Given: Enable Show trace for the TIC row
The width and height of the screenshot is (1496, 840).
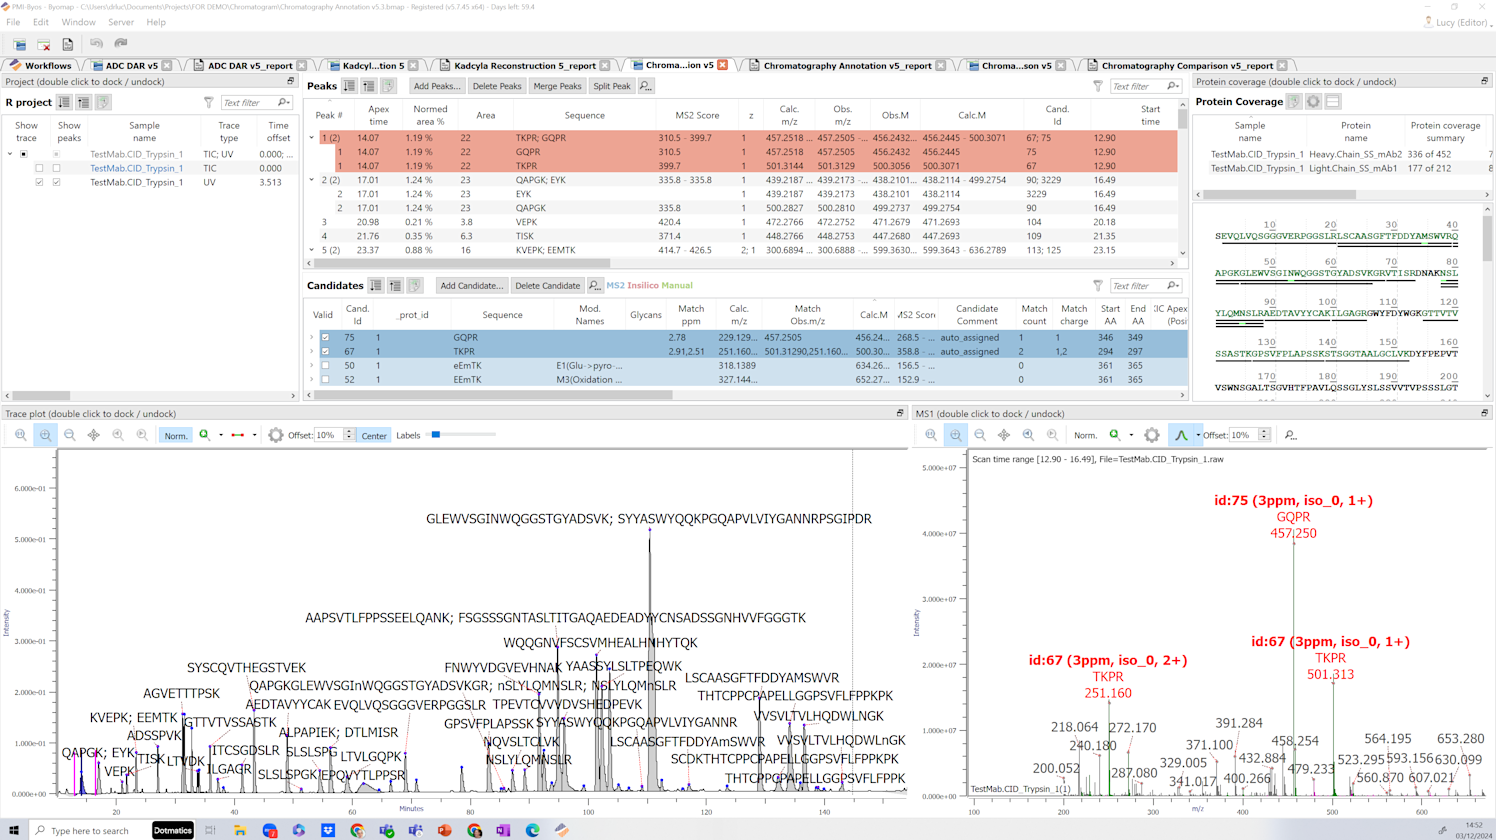Looking at the screenshot, I should [x=39, y=168].
